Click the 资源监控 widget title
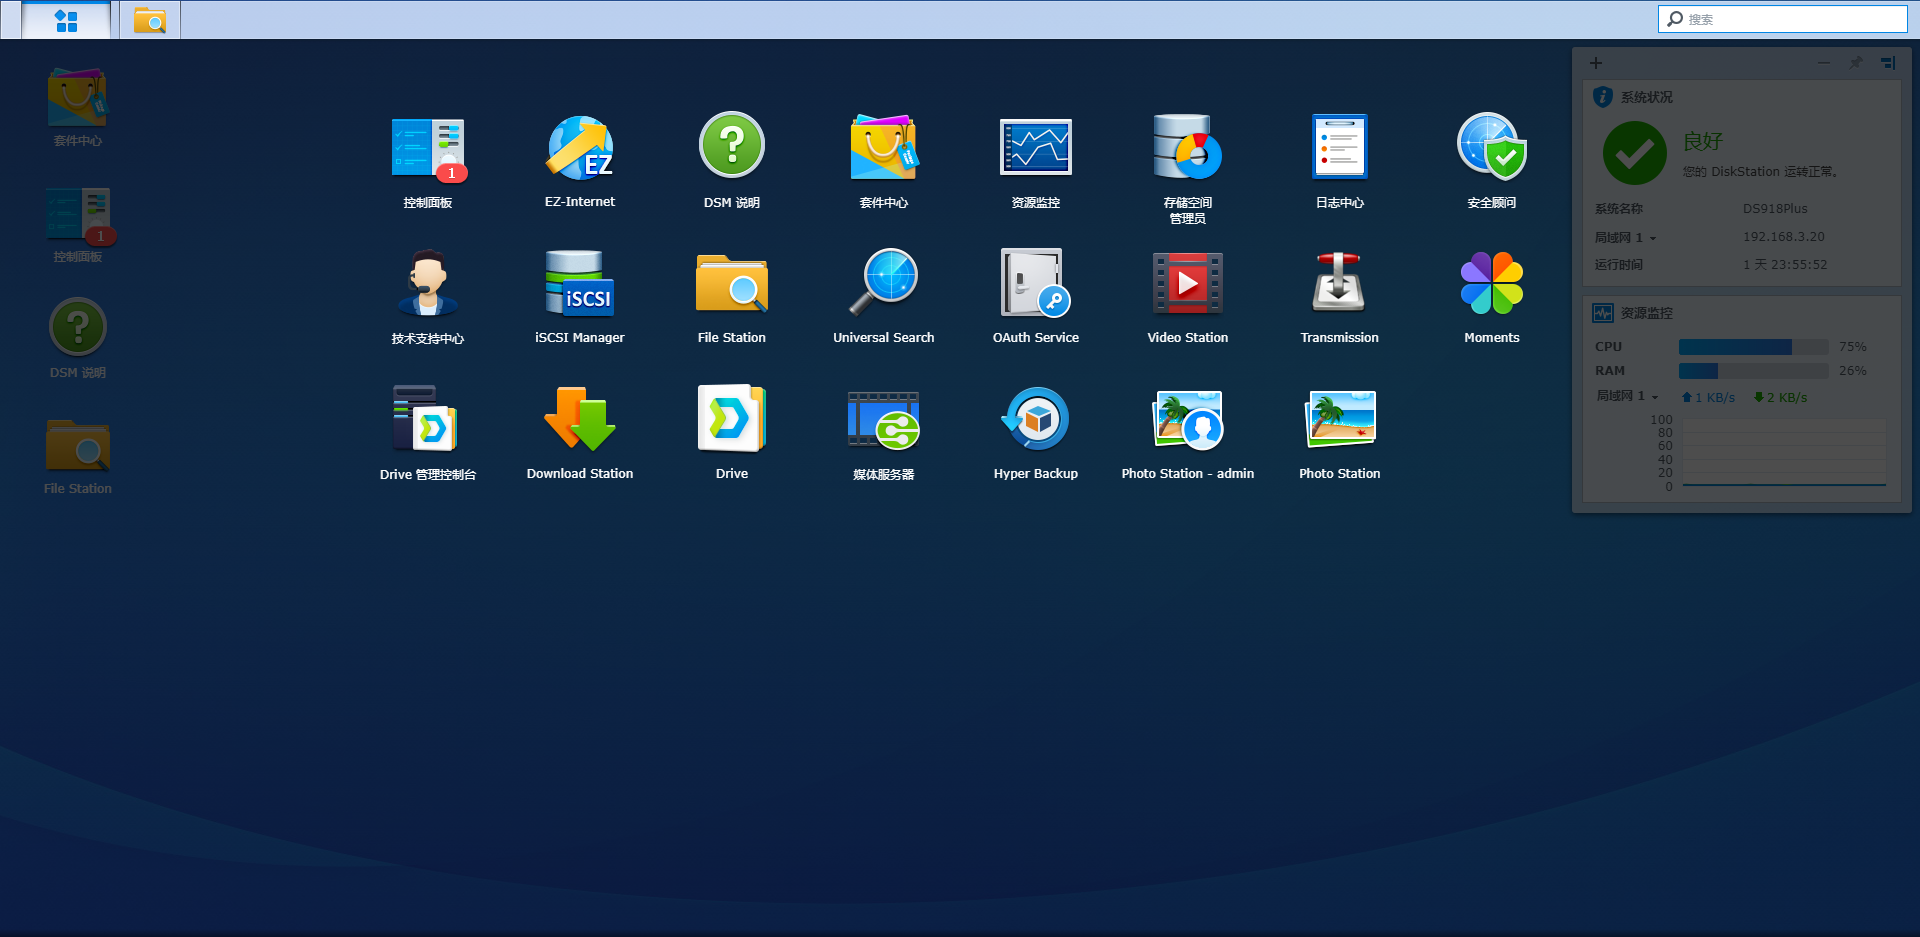This screenshot has width=1920, height=937. [1646, 313]
